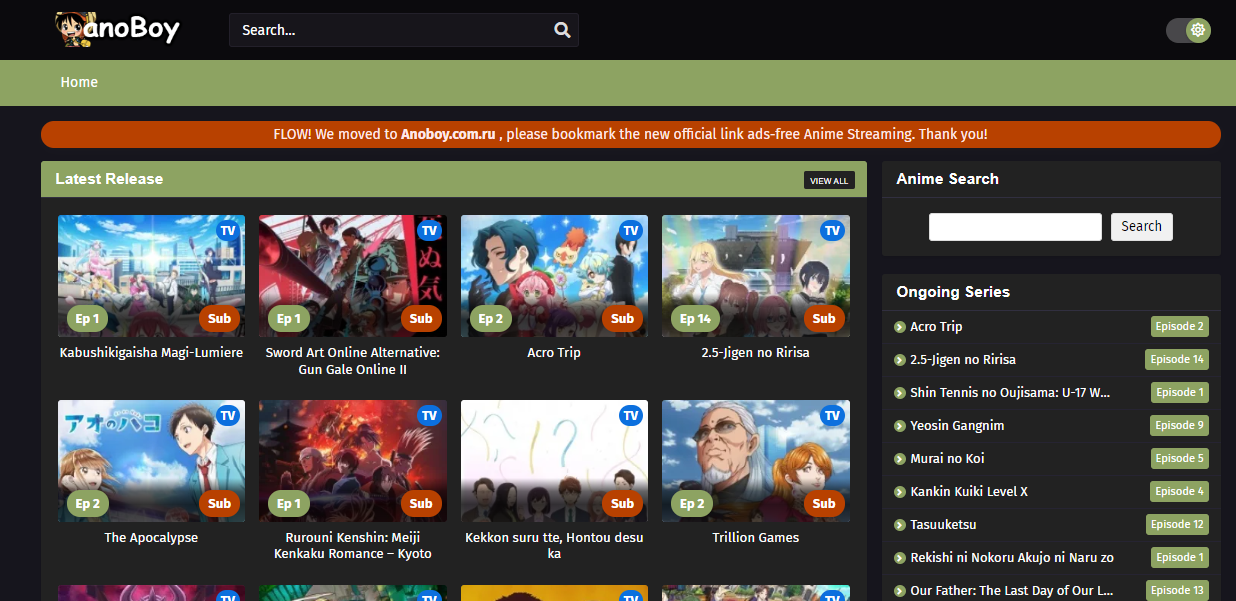Viewport: 1236px width, 601px height.
Task: Click Sub badge on The Apocalypse card
Action: pyautogui.click(x=220, y=504)
